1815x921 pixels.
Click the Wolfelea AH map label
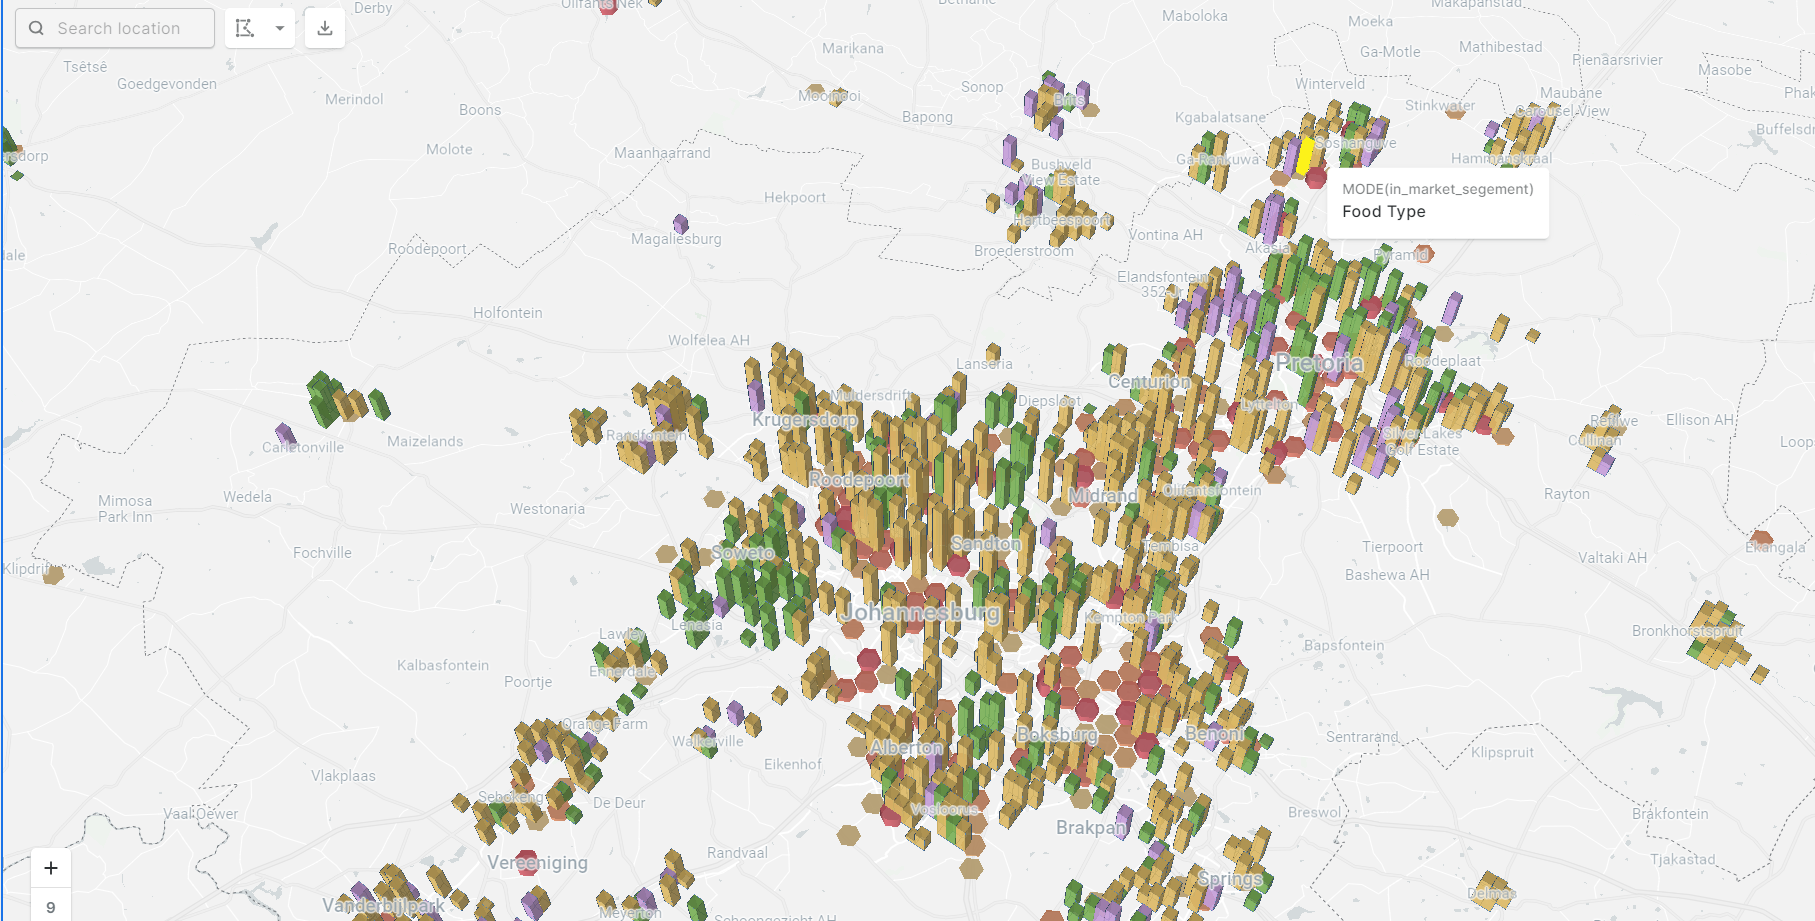click(x=709, y=341)
